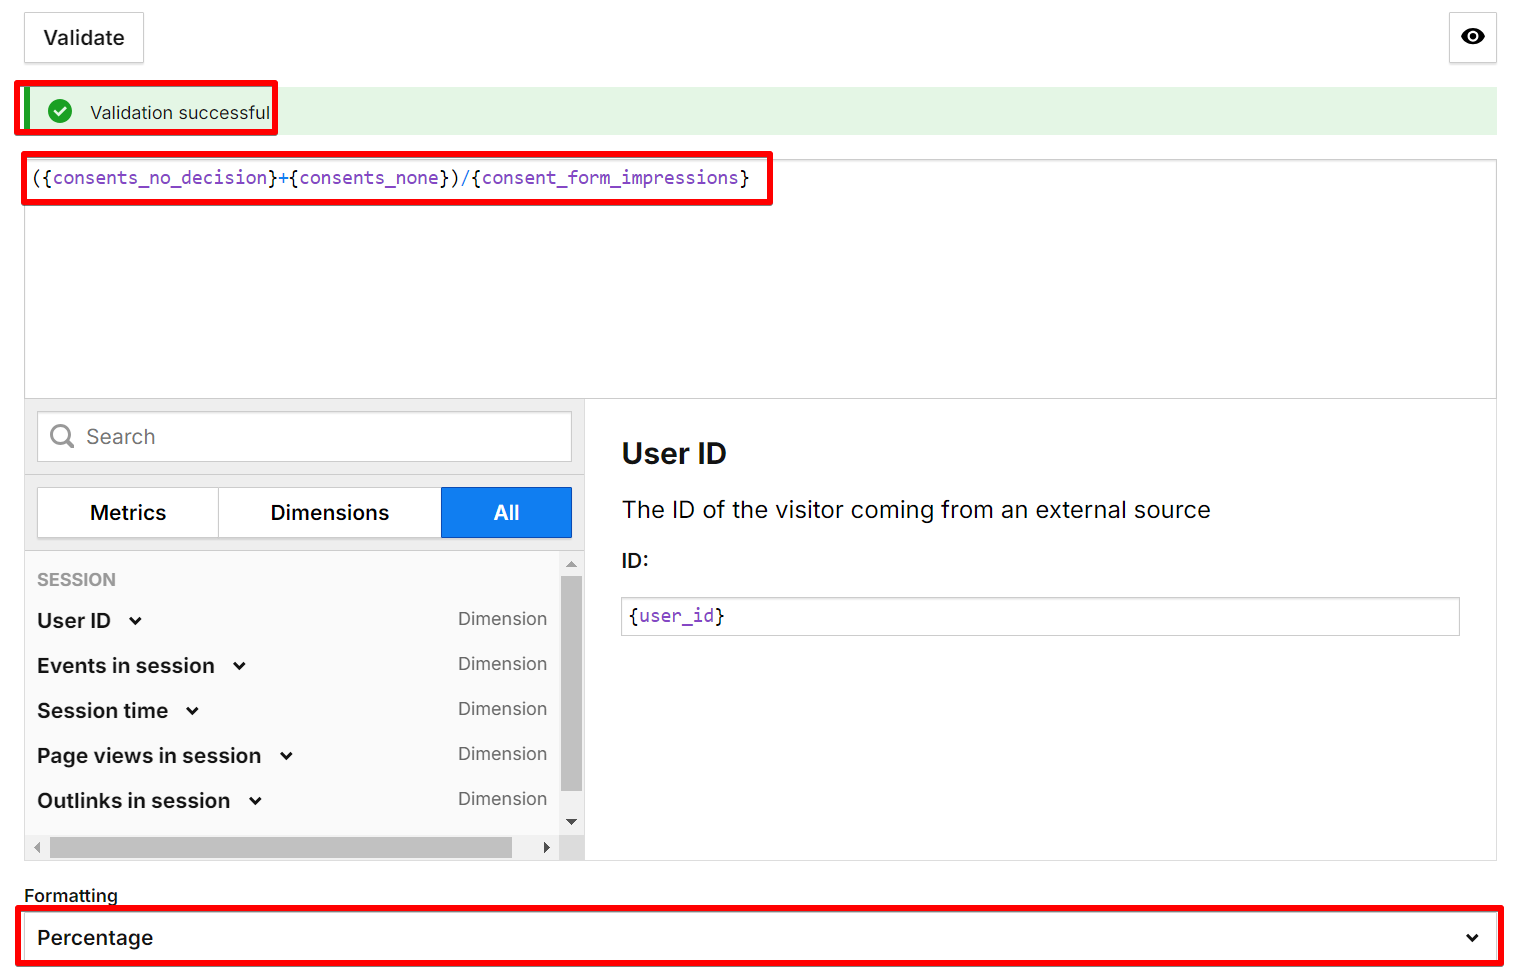
Task: Expand the User ID dropdown
Action: click(135, 620)
